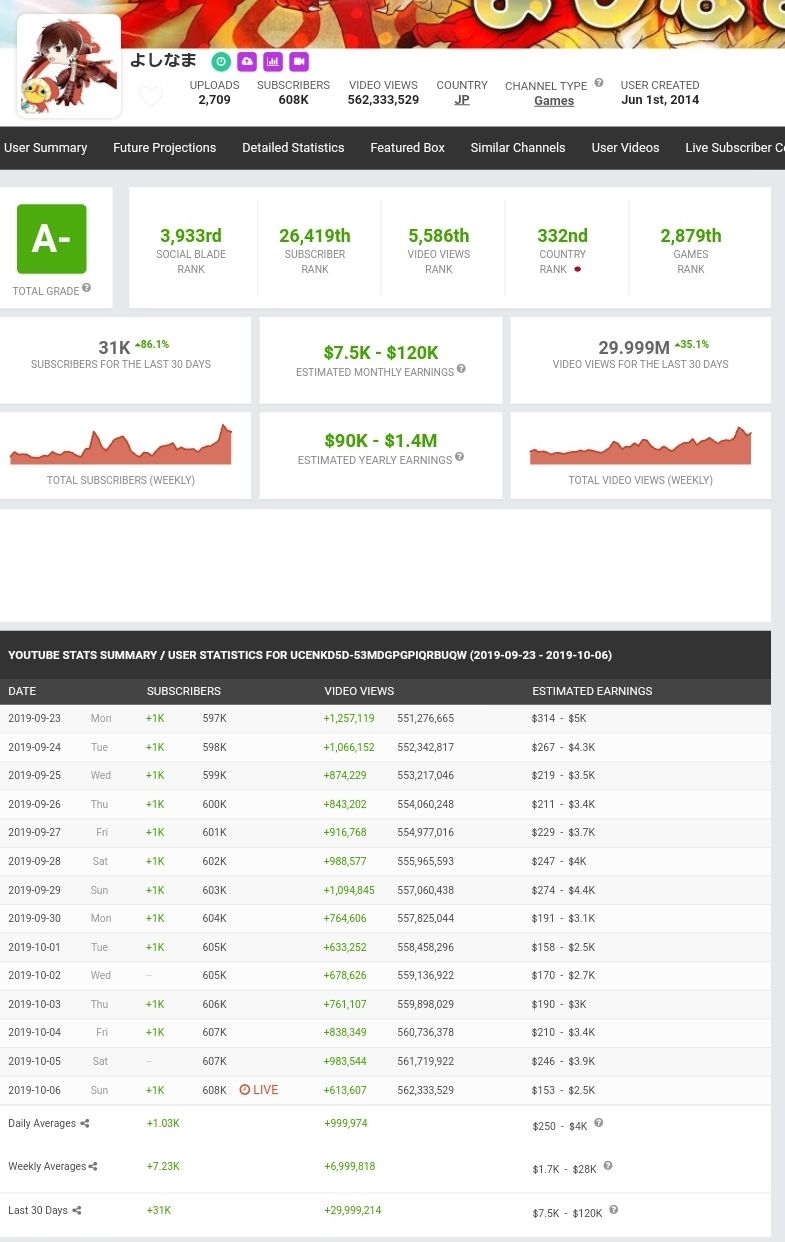Click the DATE column header
Viewport: 785px width, 1242px height.
tap(22, 691)
